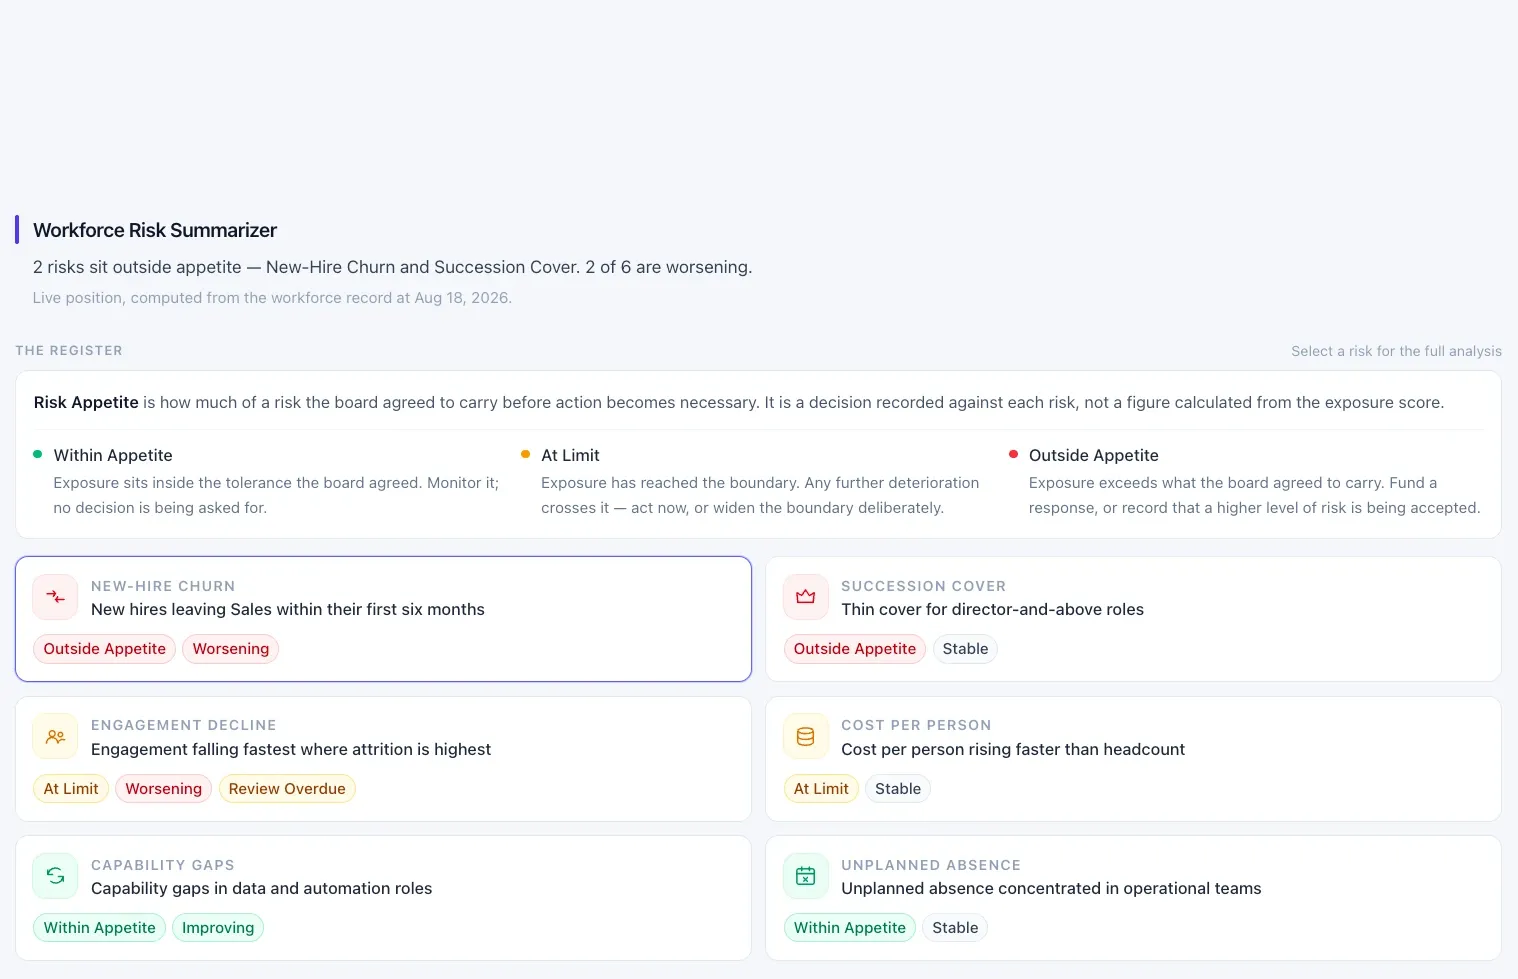Image resolution: width=1518 pixels, height=979 pixels.
Task: Select 'Engagement falling fastest where attrition is highest'
Action: pyautogui.click(x=291, y=750)
